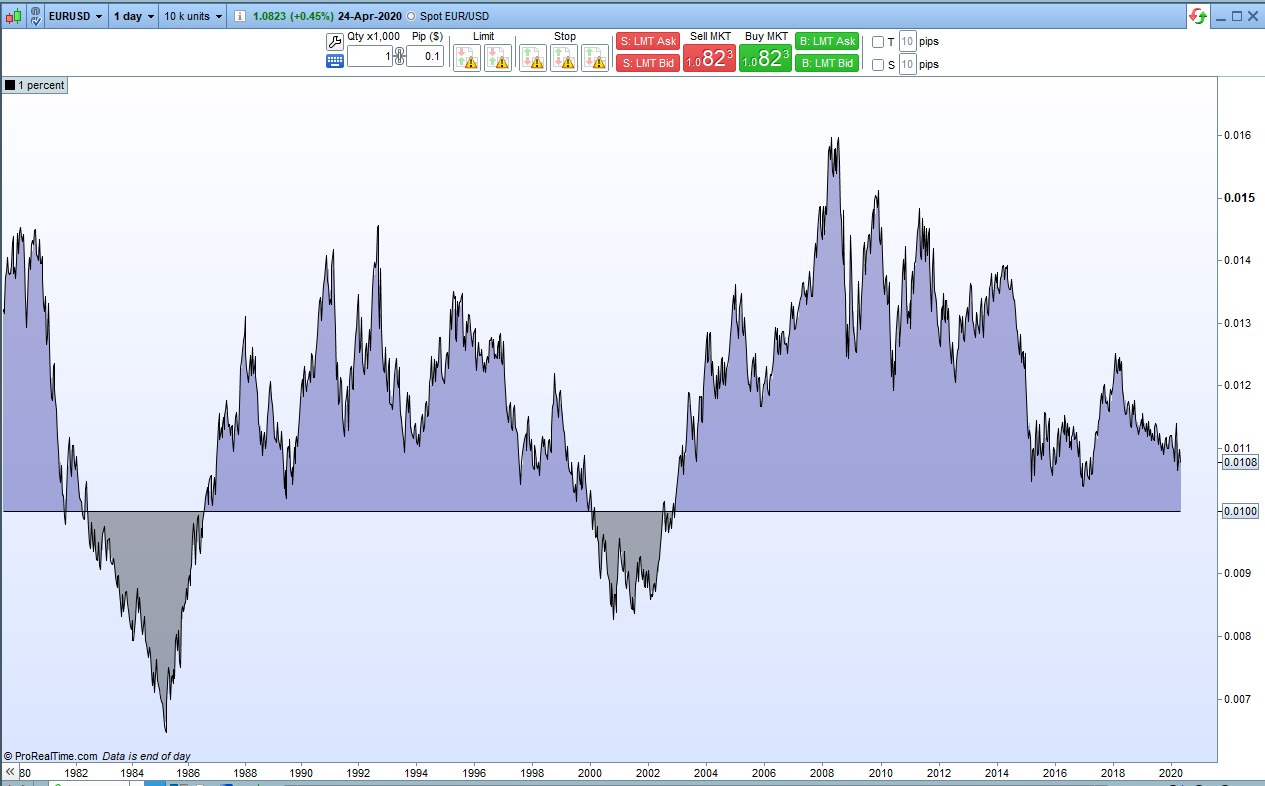
Task: Click the 0.007 price axis label
Action: tap(1238, 699)
